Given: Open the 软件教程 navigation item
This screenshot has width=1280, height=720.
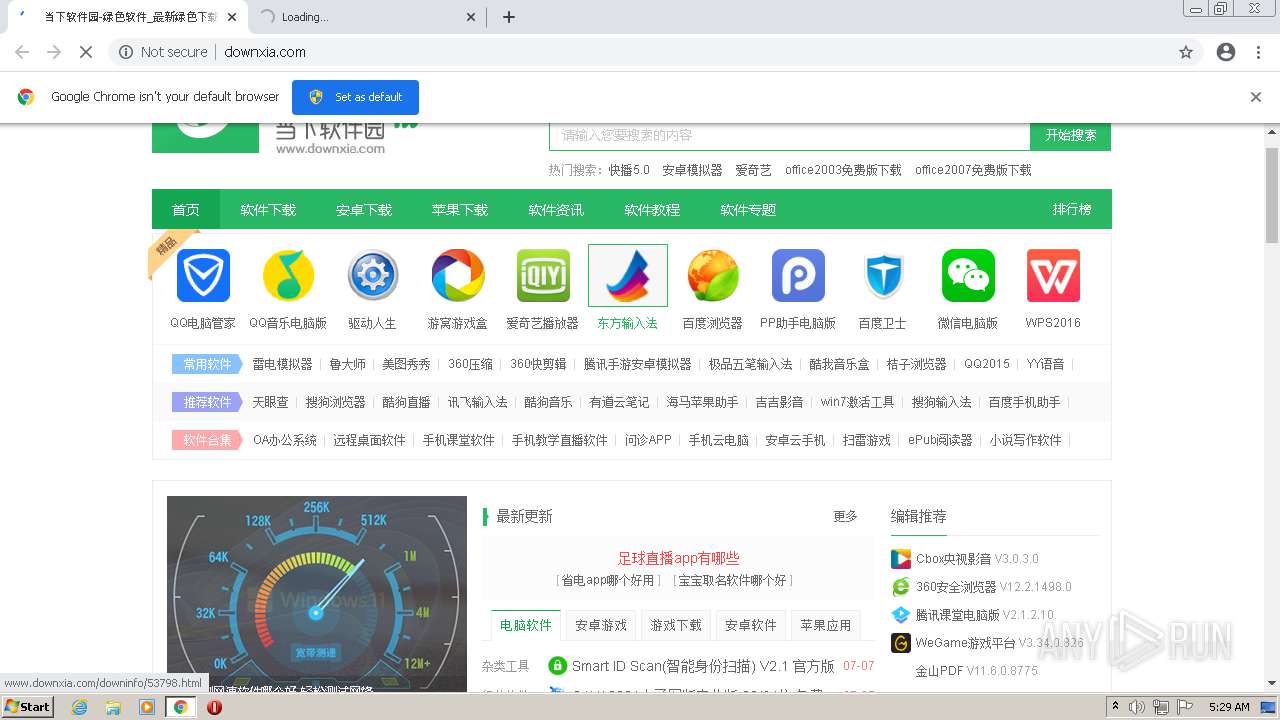Looking at the screenshot, I should pyautogui.click(x=652, y=210).
